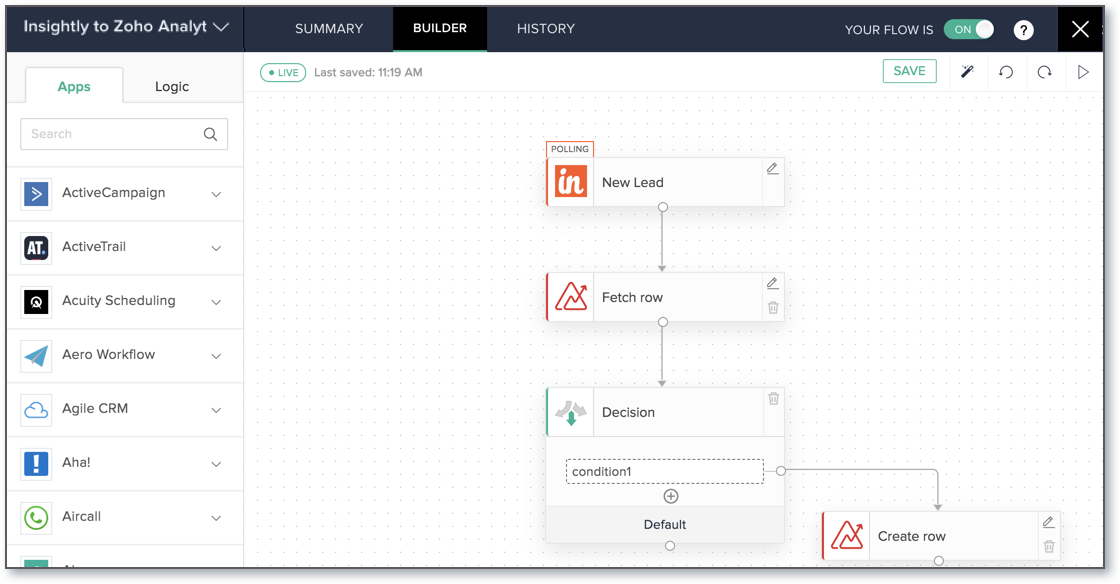Screen dimensions: 1120x584
Task: Switch to the SUMMARY tab
Action: 329,29
